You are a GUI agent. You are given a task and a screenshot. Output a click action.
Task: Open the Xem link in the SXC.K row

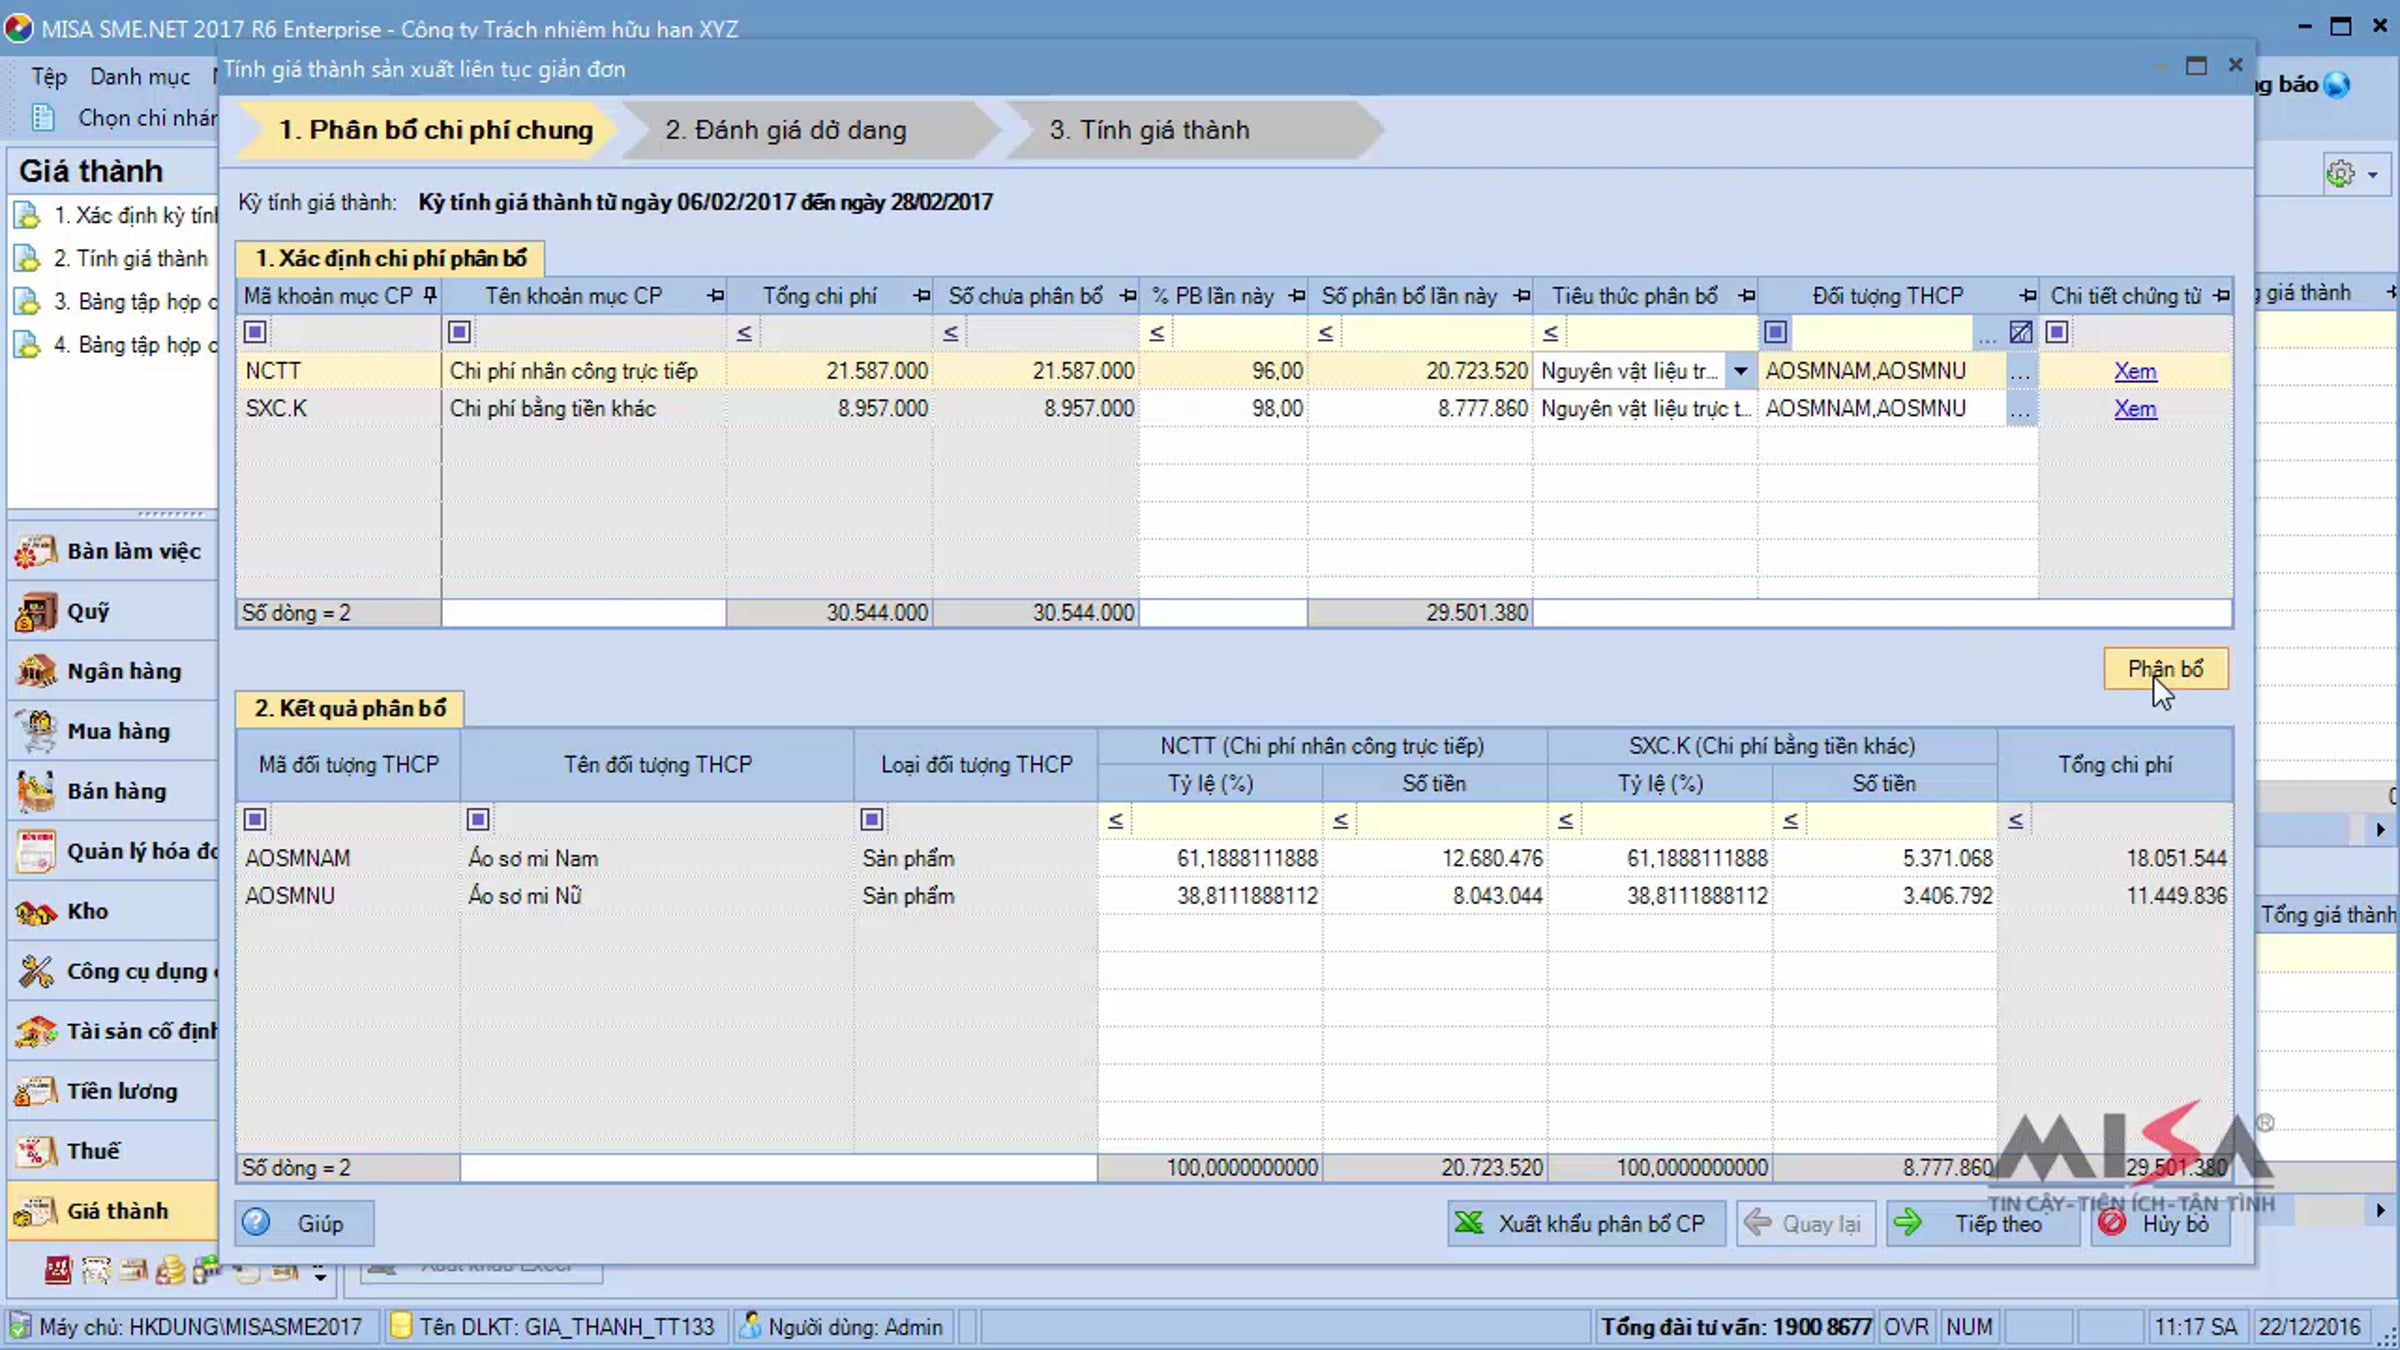point(2135,409)
